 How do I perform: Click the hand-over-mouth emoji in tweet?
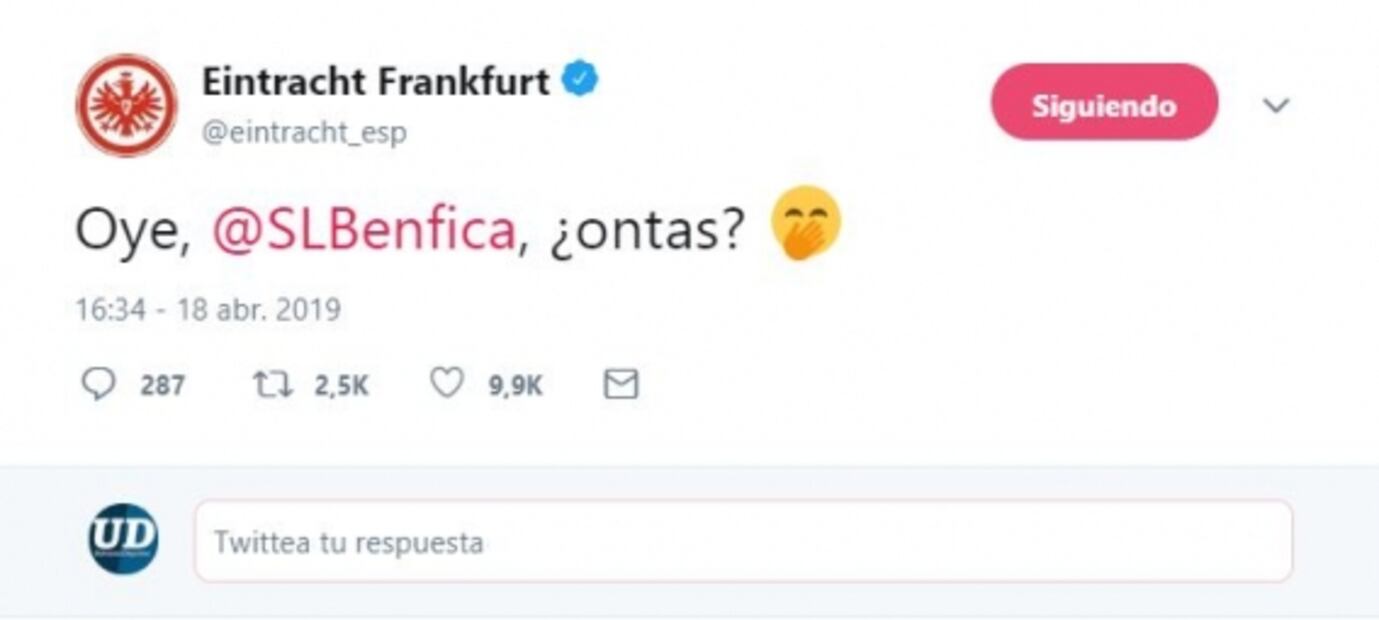[x=806, y=225]
